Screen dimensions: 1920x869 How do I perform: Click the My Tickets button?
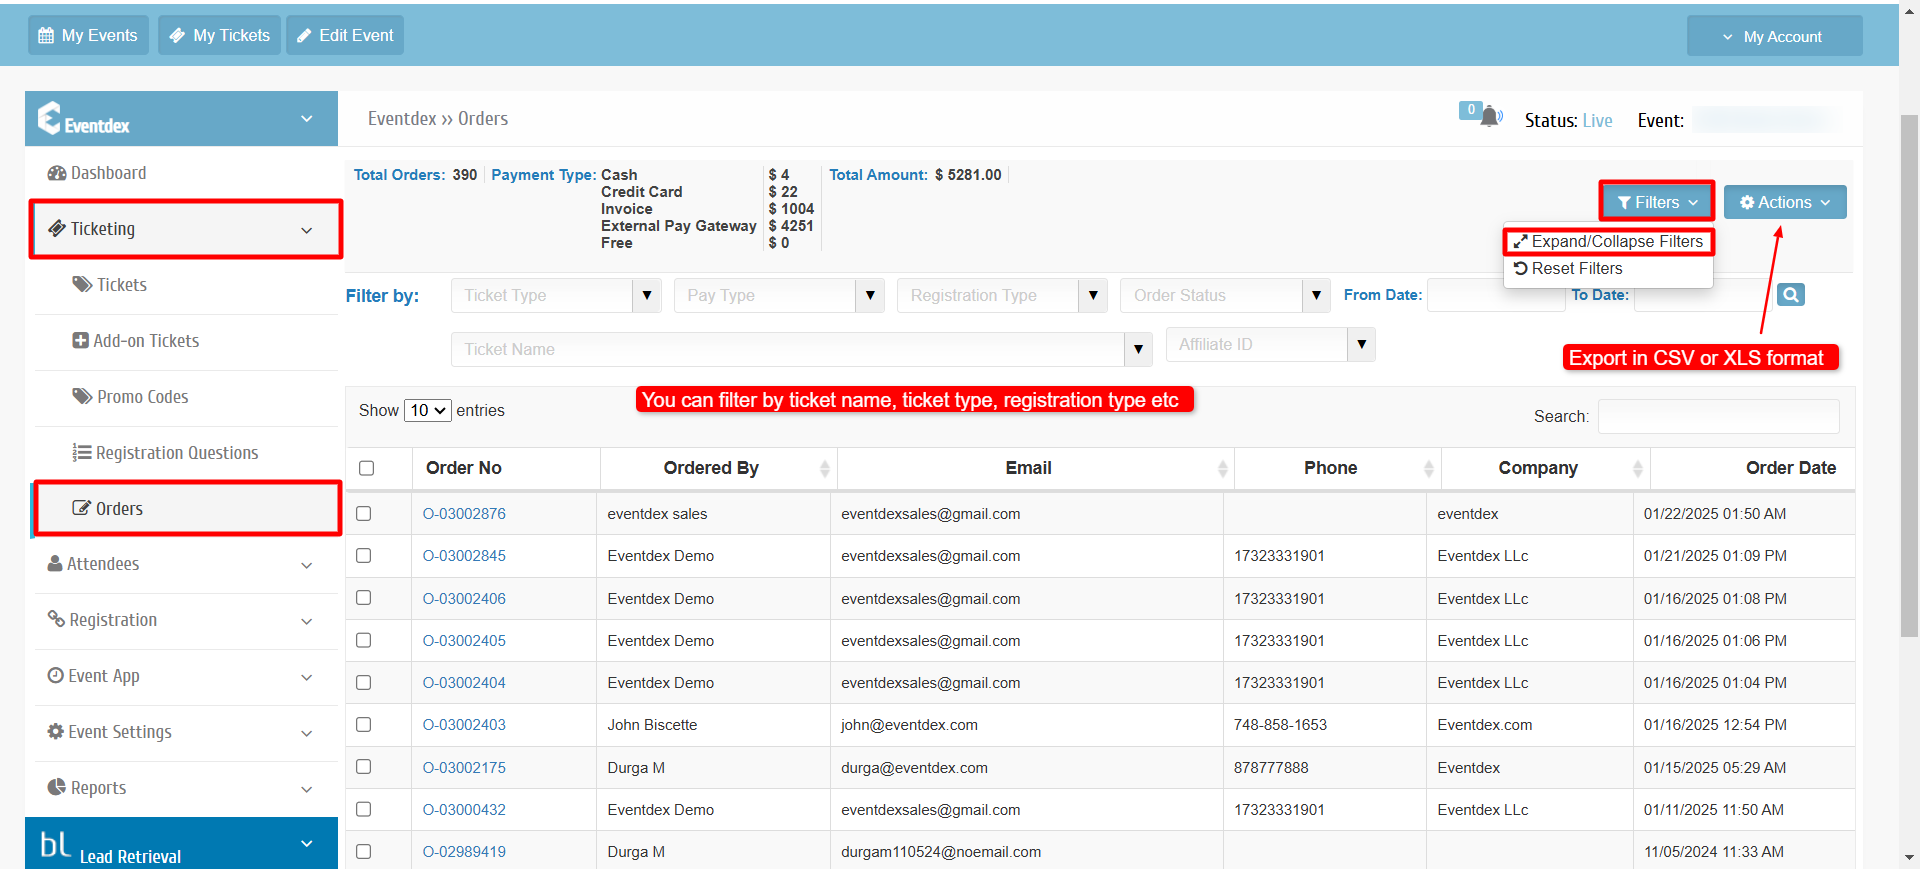(219, 35)
